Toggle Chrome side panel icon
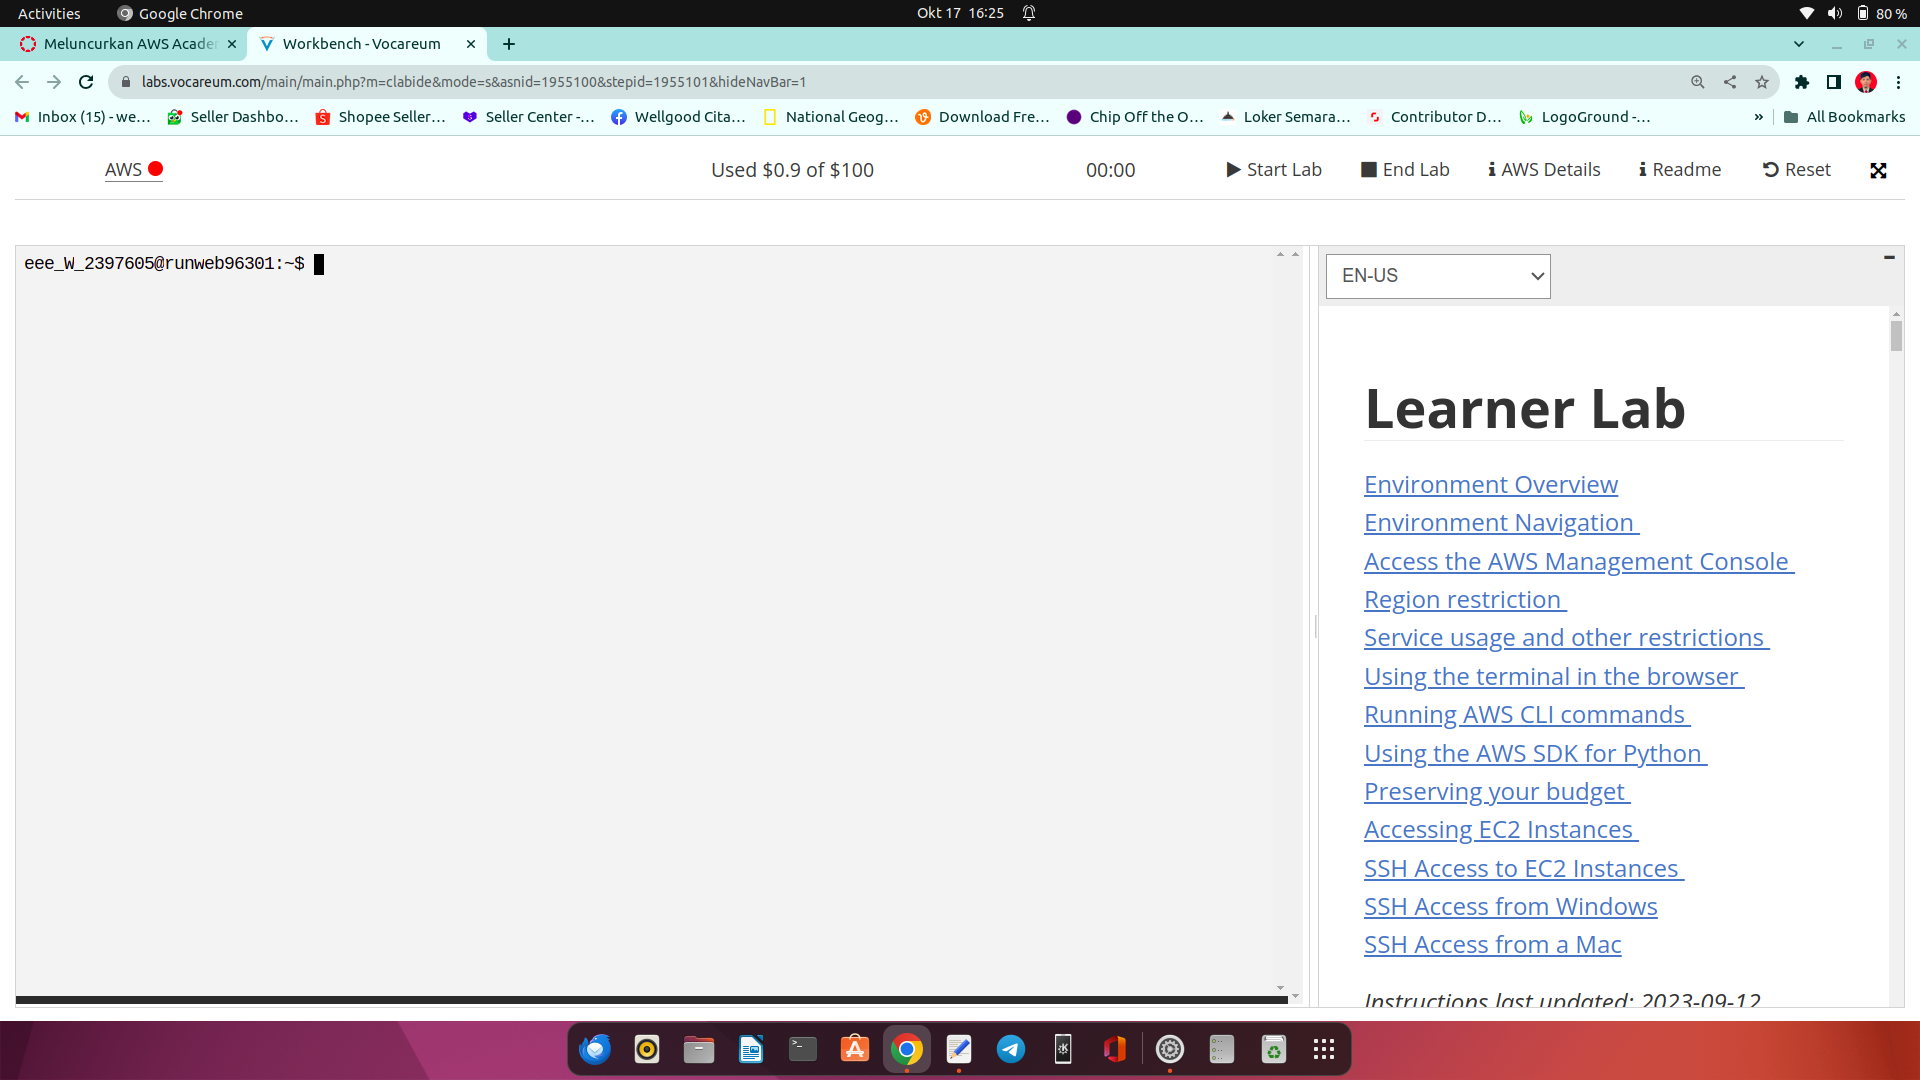Image resolution: width=1920 pixels, height=1080 pixels. click(1834, 82)
